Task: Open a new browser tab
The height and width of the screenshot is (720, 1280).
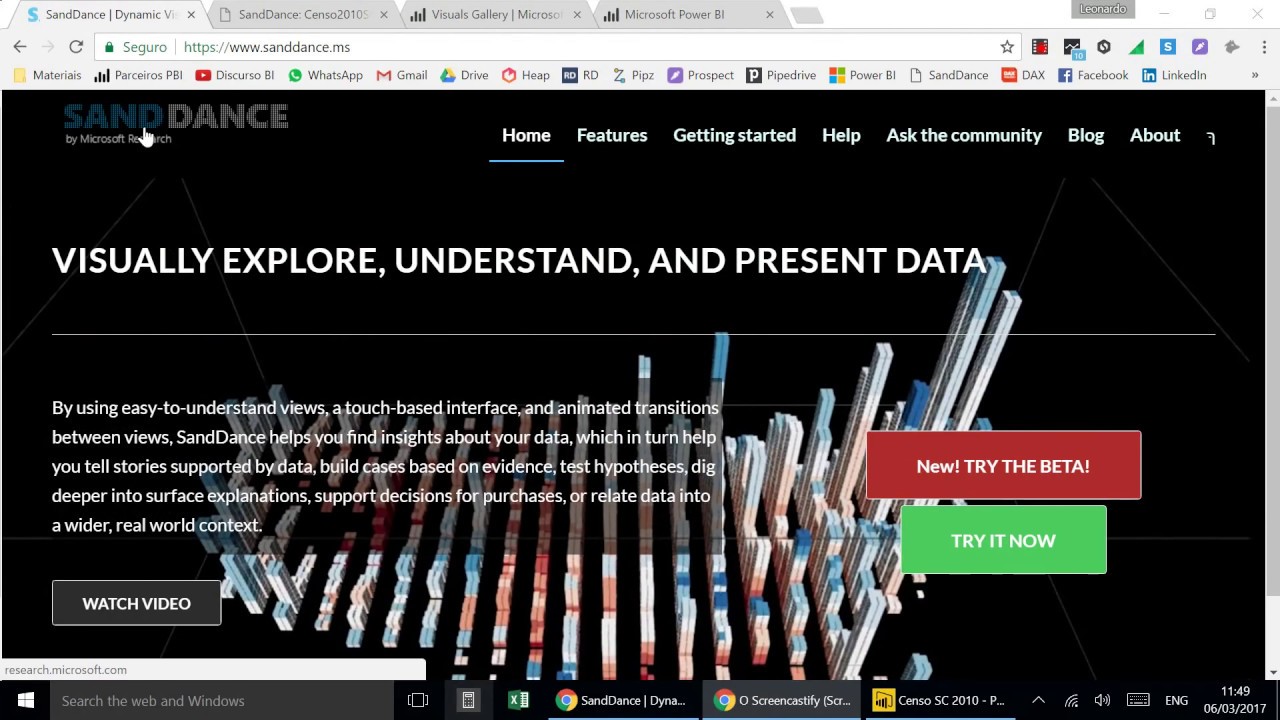Action: 806,15
